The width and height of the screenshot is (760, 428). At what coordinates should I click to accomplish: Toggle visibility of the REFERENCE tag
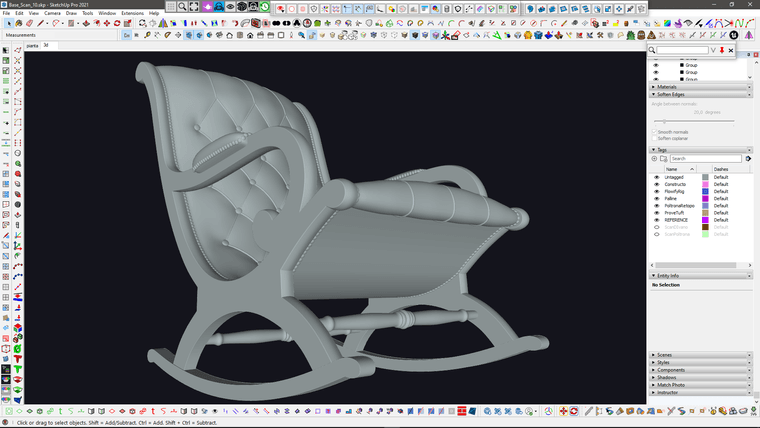pos(657,220)
